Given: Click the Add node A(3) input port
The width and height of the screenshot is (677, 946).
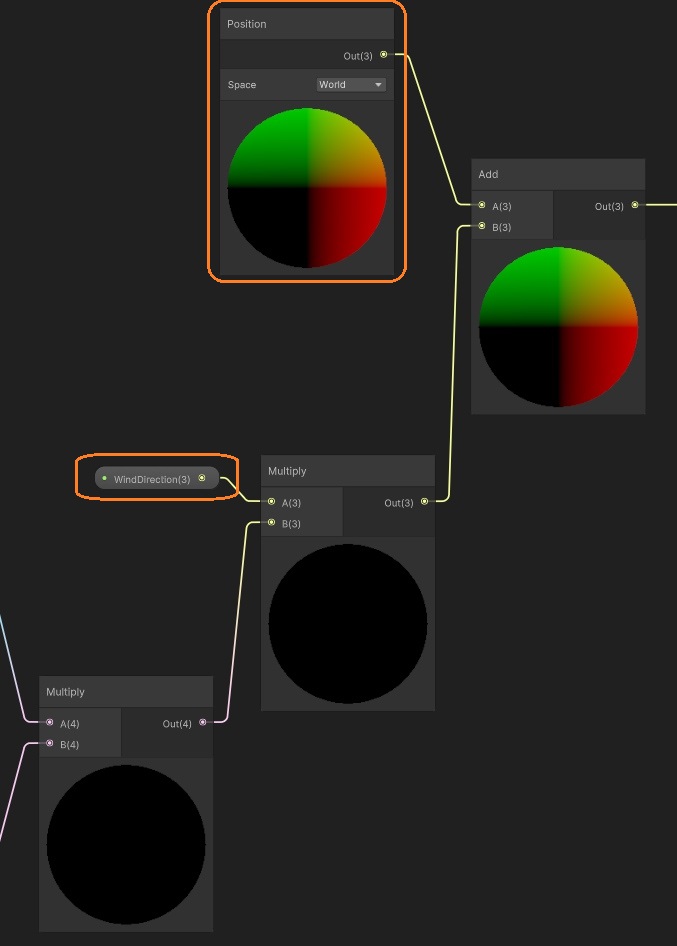Looking at the screenshot, I should click(x=482, y=205).
